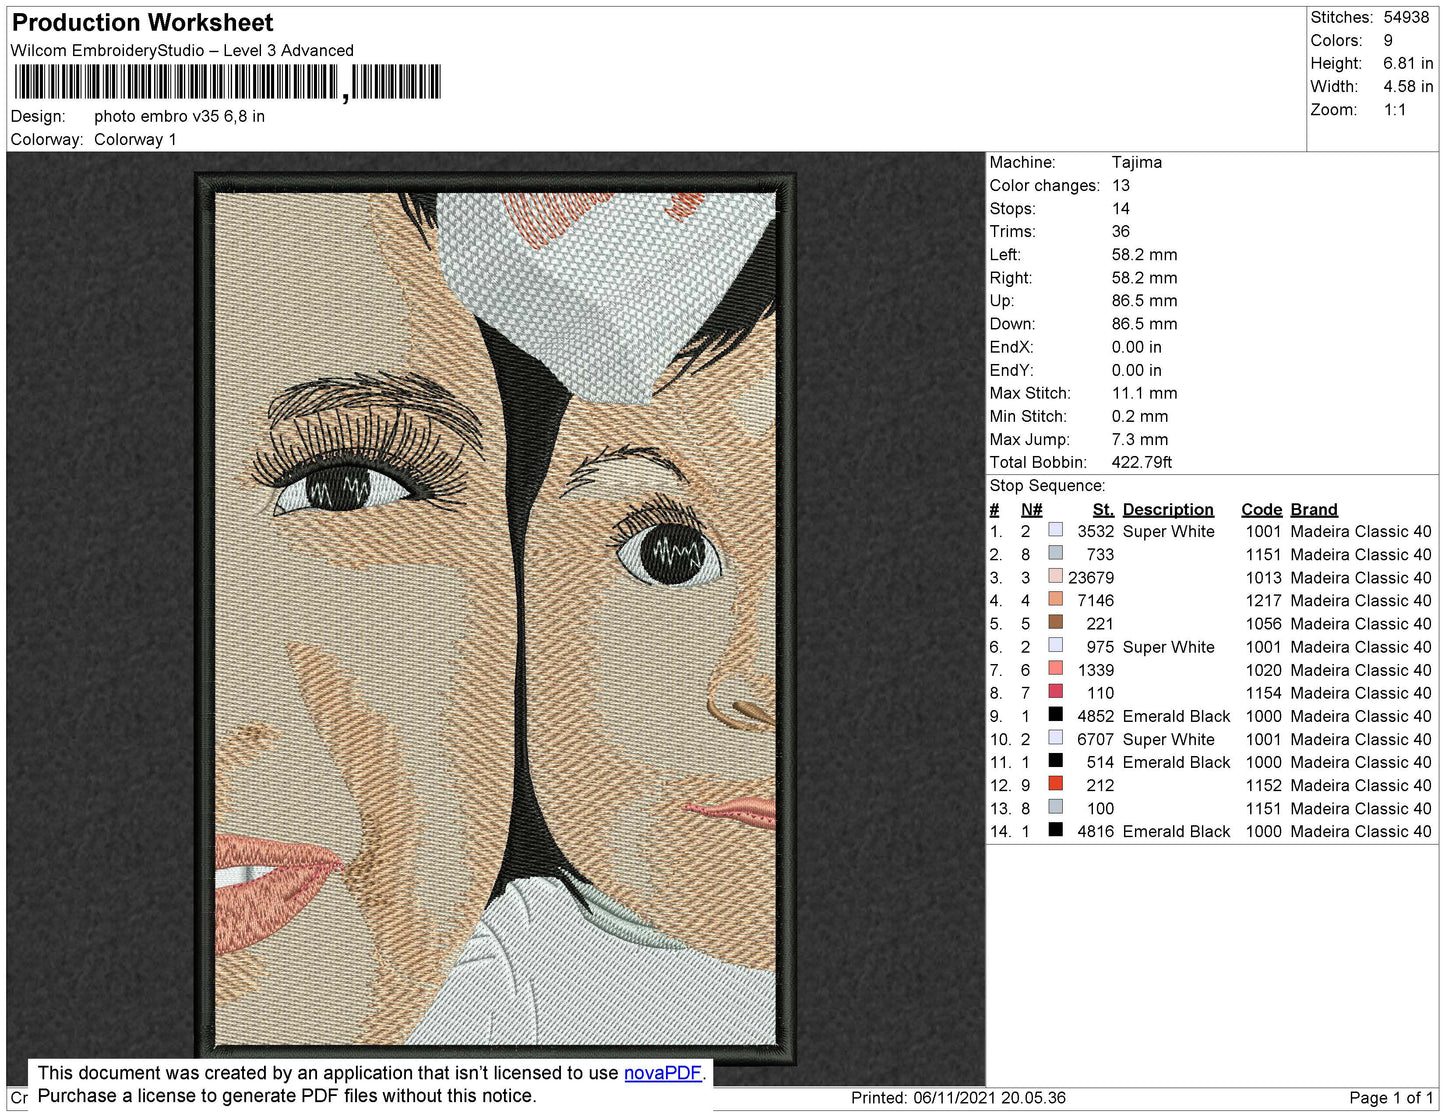This screenshot has height=1117, width=1445.
Task: Click the 'N#' column header
Action: [1032, 509]
